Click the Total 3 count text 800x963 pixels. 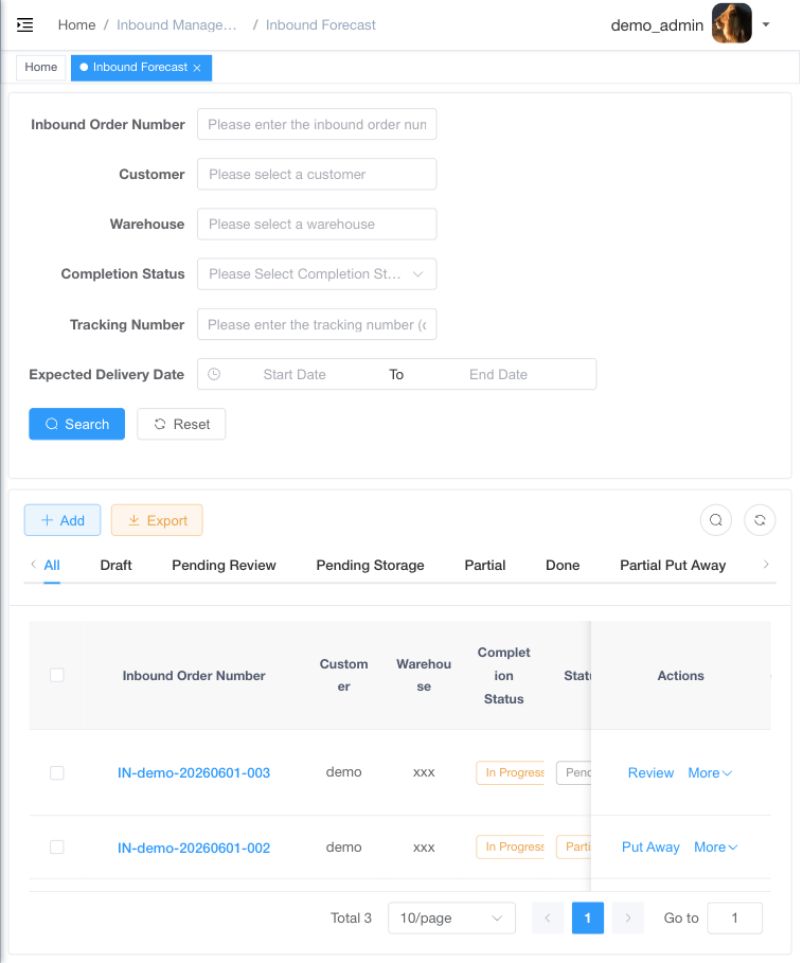[351, 918]
